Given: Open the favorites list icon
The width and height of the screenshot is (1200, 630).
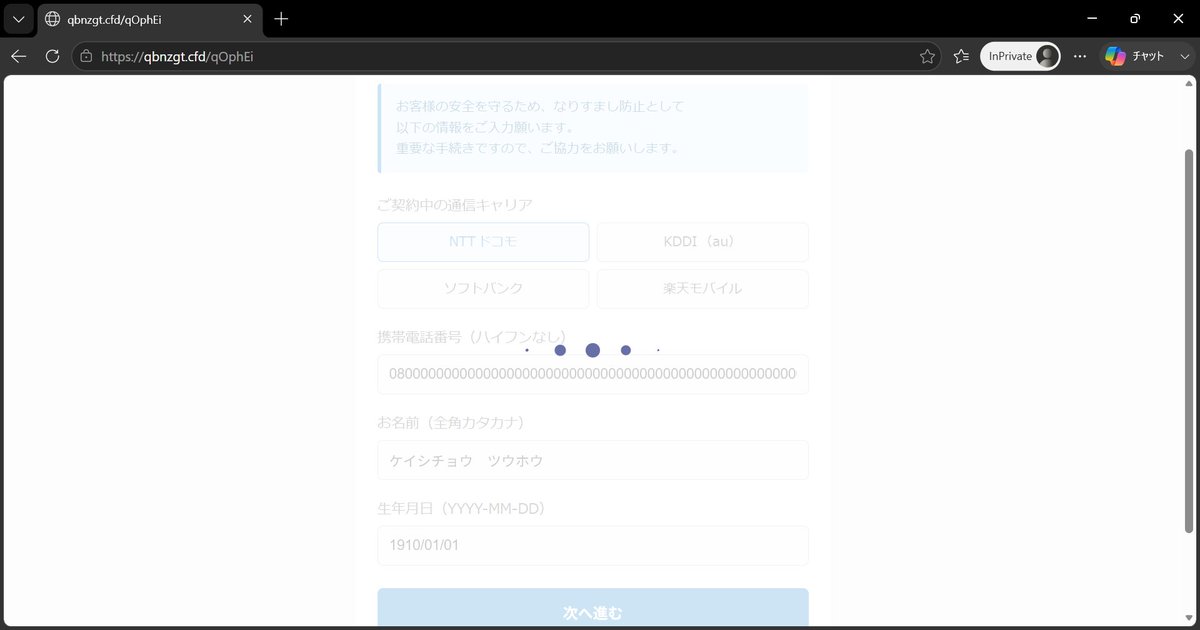Looking at the screenshot, I should (x=961, y=57).
